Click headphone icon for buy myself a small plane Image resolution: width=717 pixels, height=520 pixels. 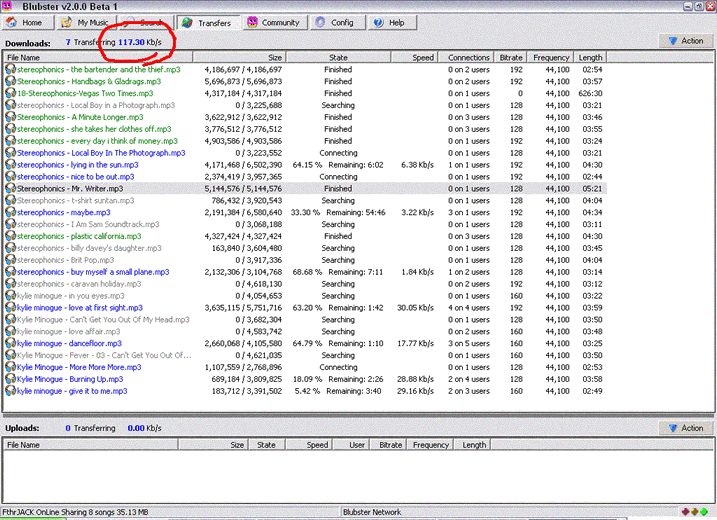pyautogui.click(x=10, y=272)
